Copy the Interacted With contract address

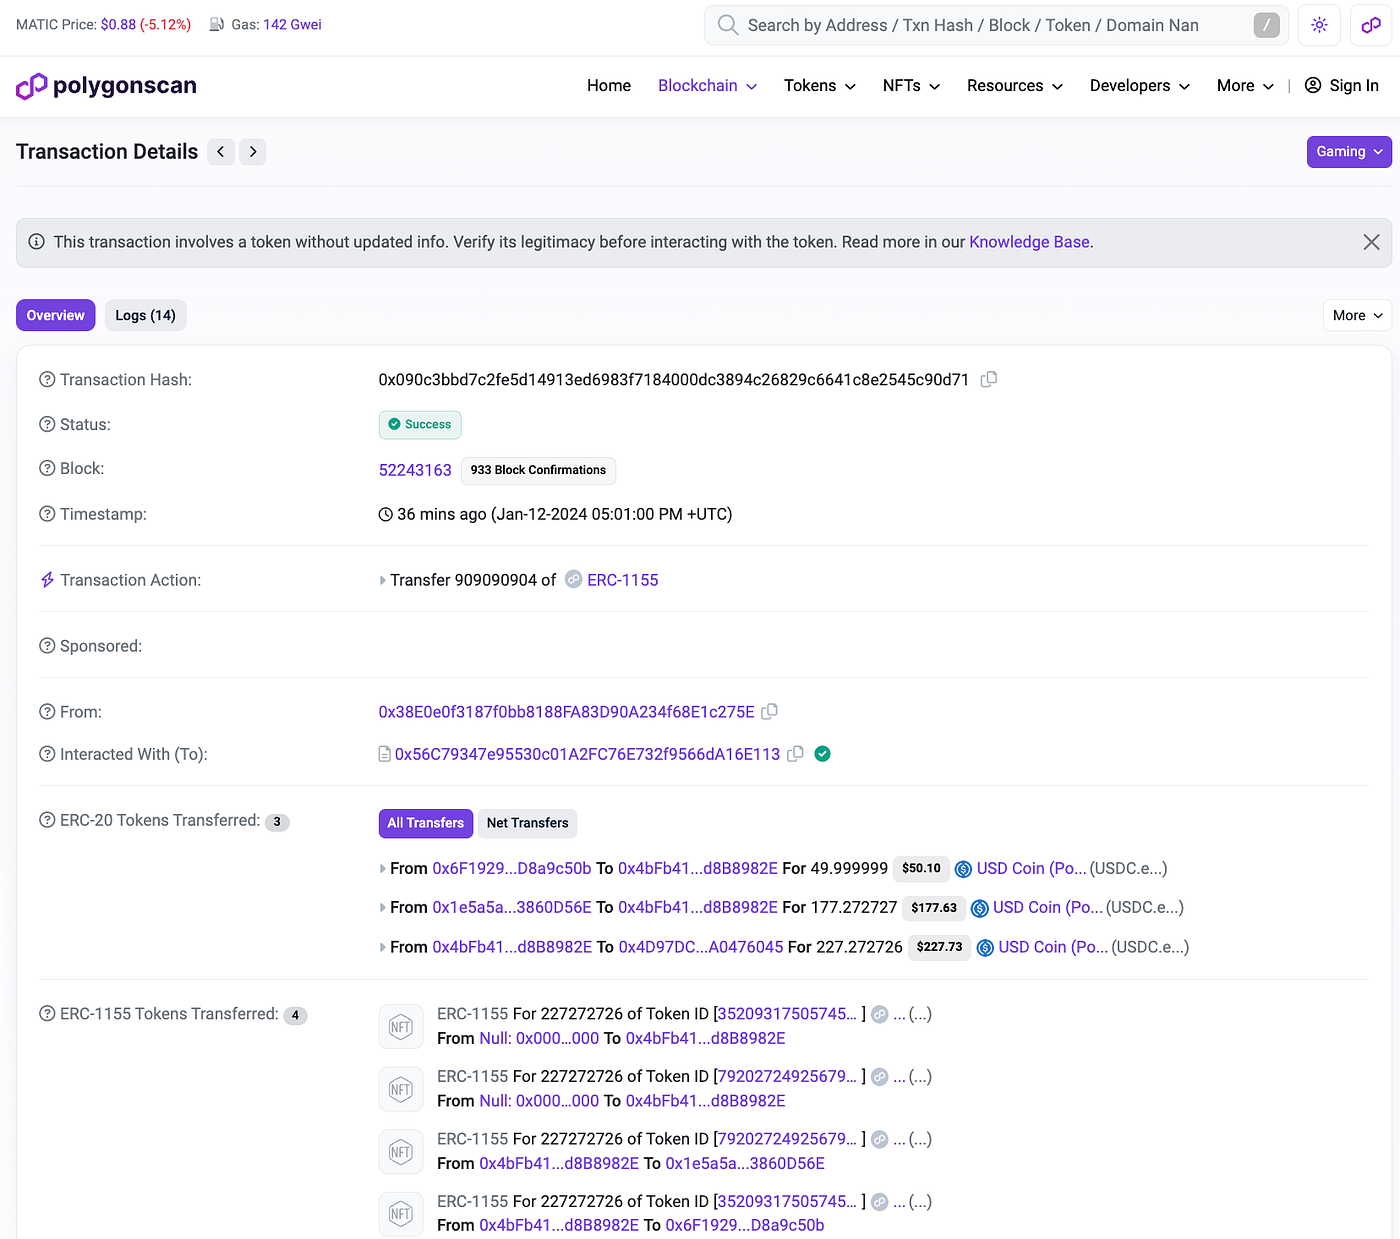795,754
